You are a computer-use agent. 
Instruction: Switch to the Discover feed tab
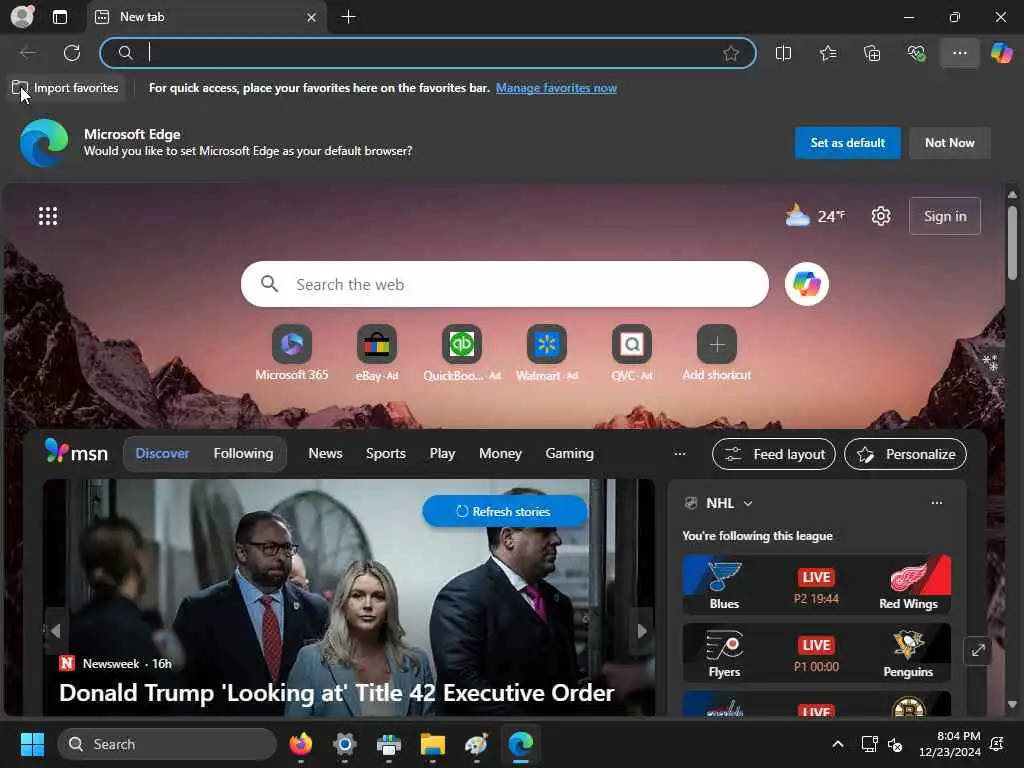162,454
